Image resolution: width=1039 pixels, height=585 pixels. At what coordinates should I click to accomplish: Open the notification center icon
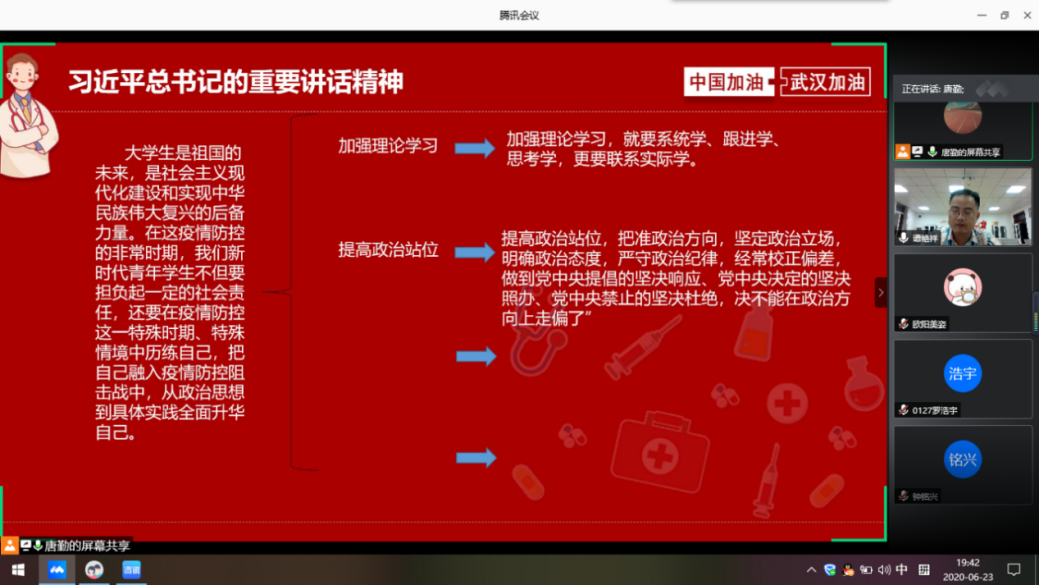tap(1013, 570)
